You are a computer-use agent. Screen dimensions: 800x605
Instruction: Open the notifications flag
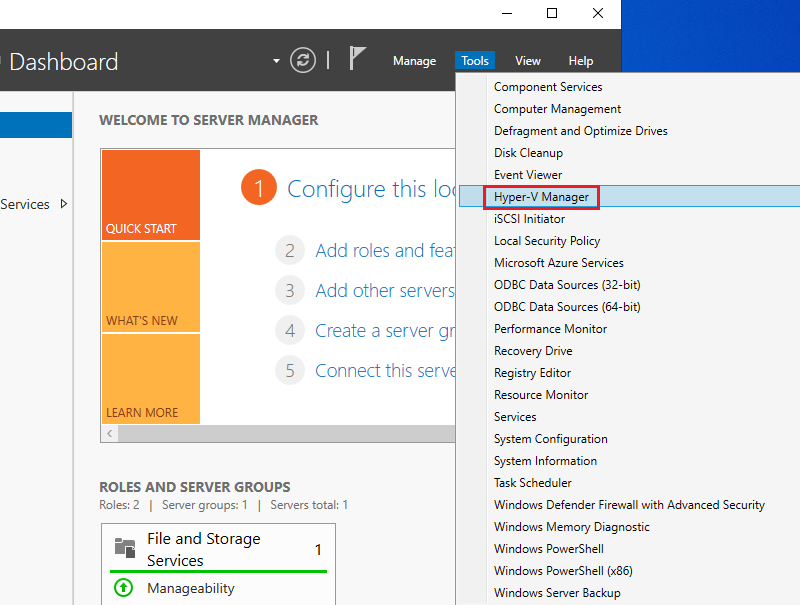[356, 58]
